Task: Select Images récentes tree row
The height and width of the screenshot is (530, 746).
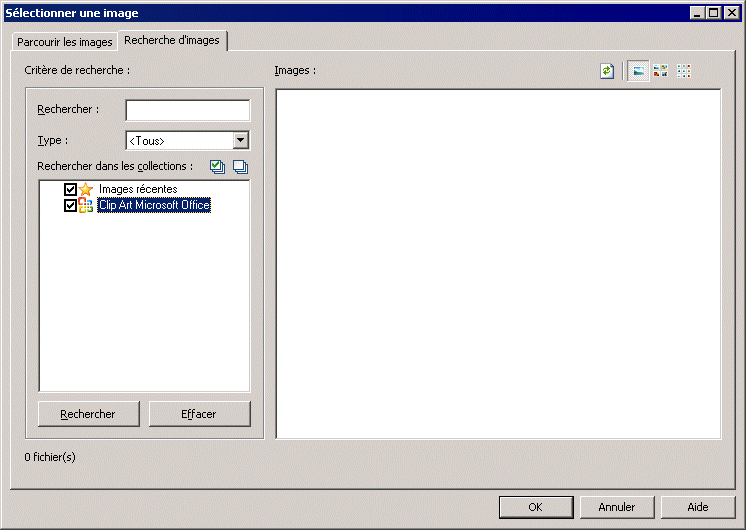Action: tap(138, 189)
